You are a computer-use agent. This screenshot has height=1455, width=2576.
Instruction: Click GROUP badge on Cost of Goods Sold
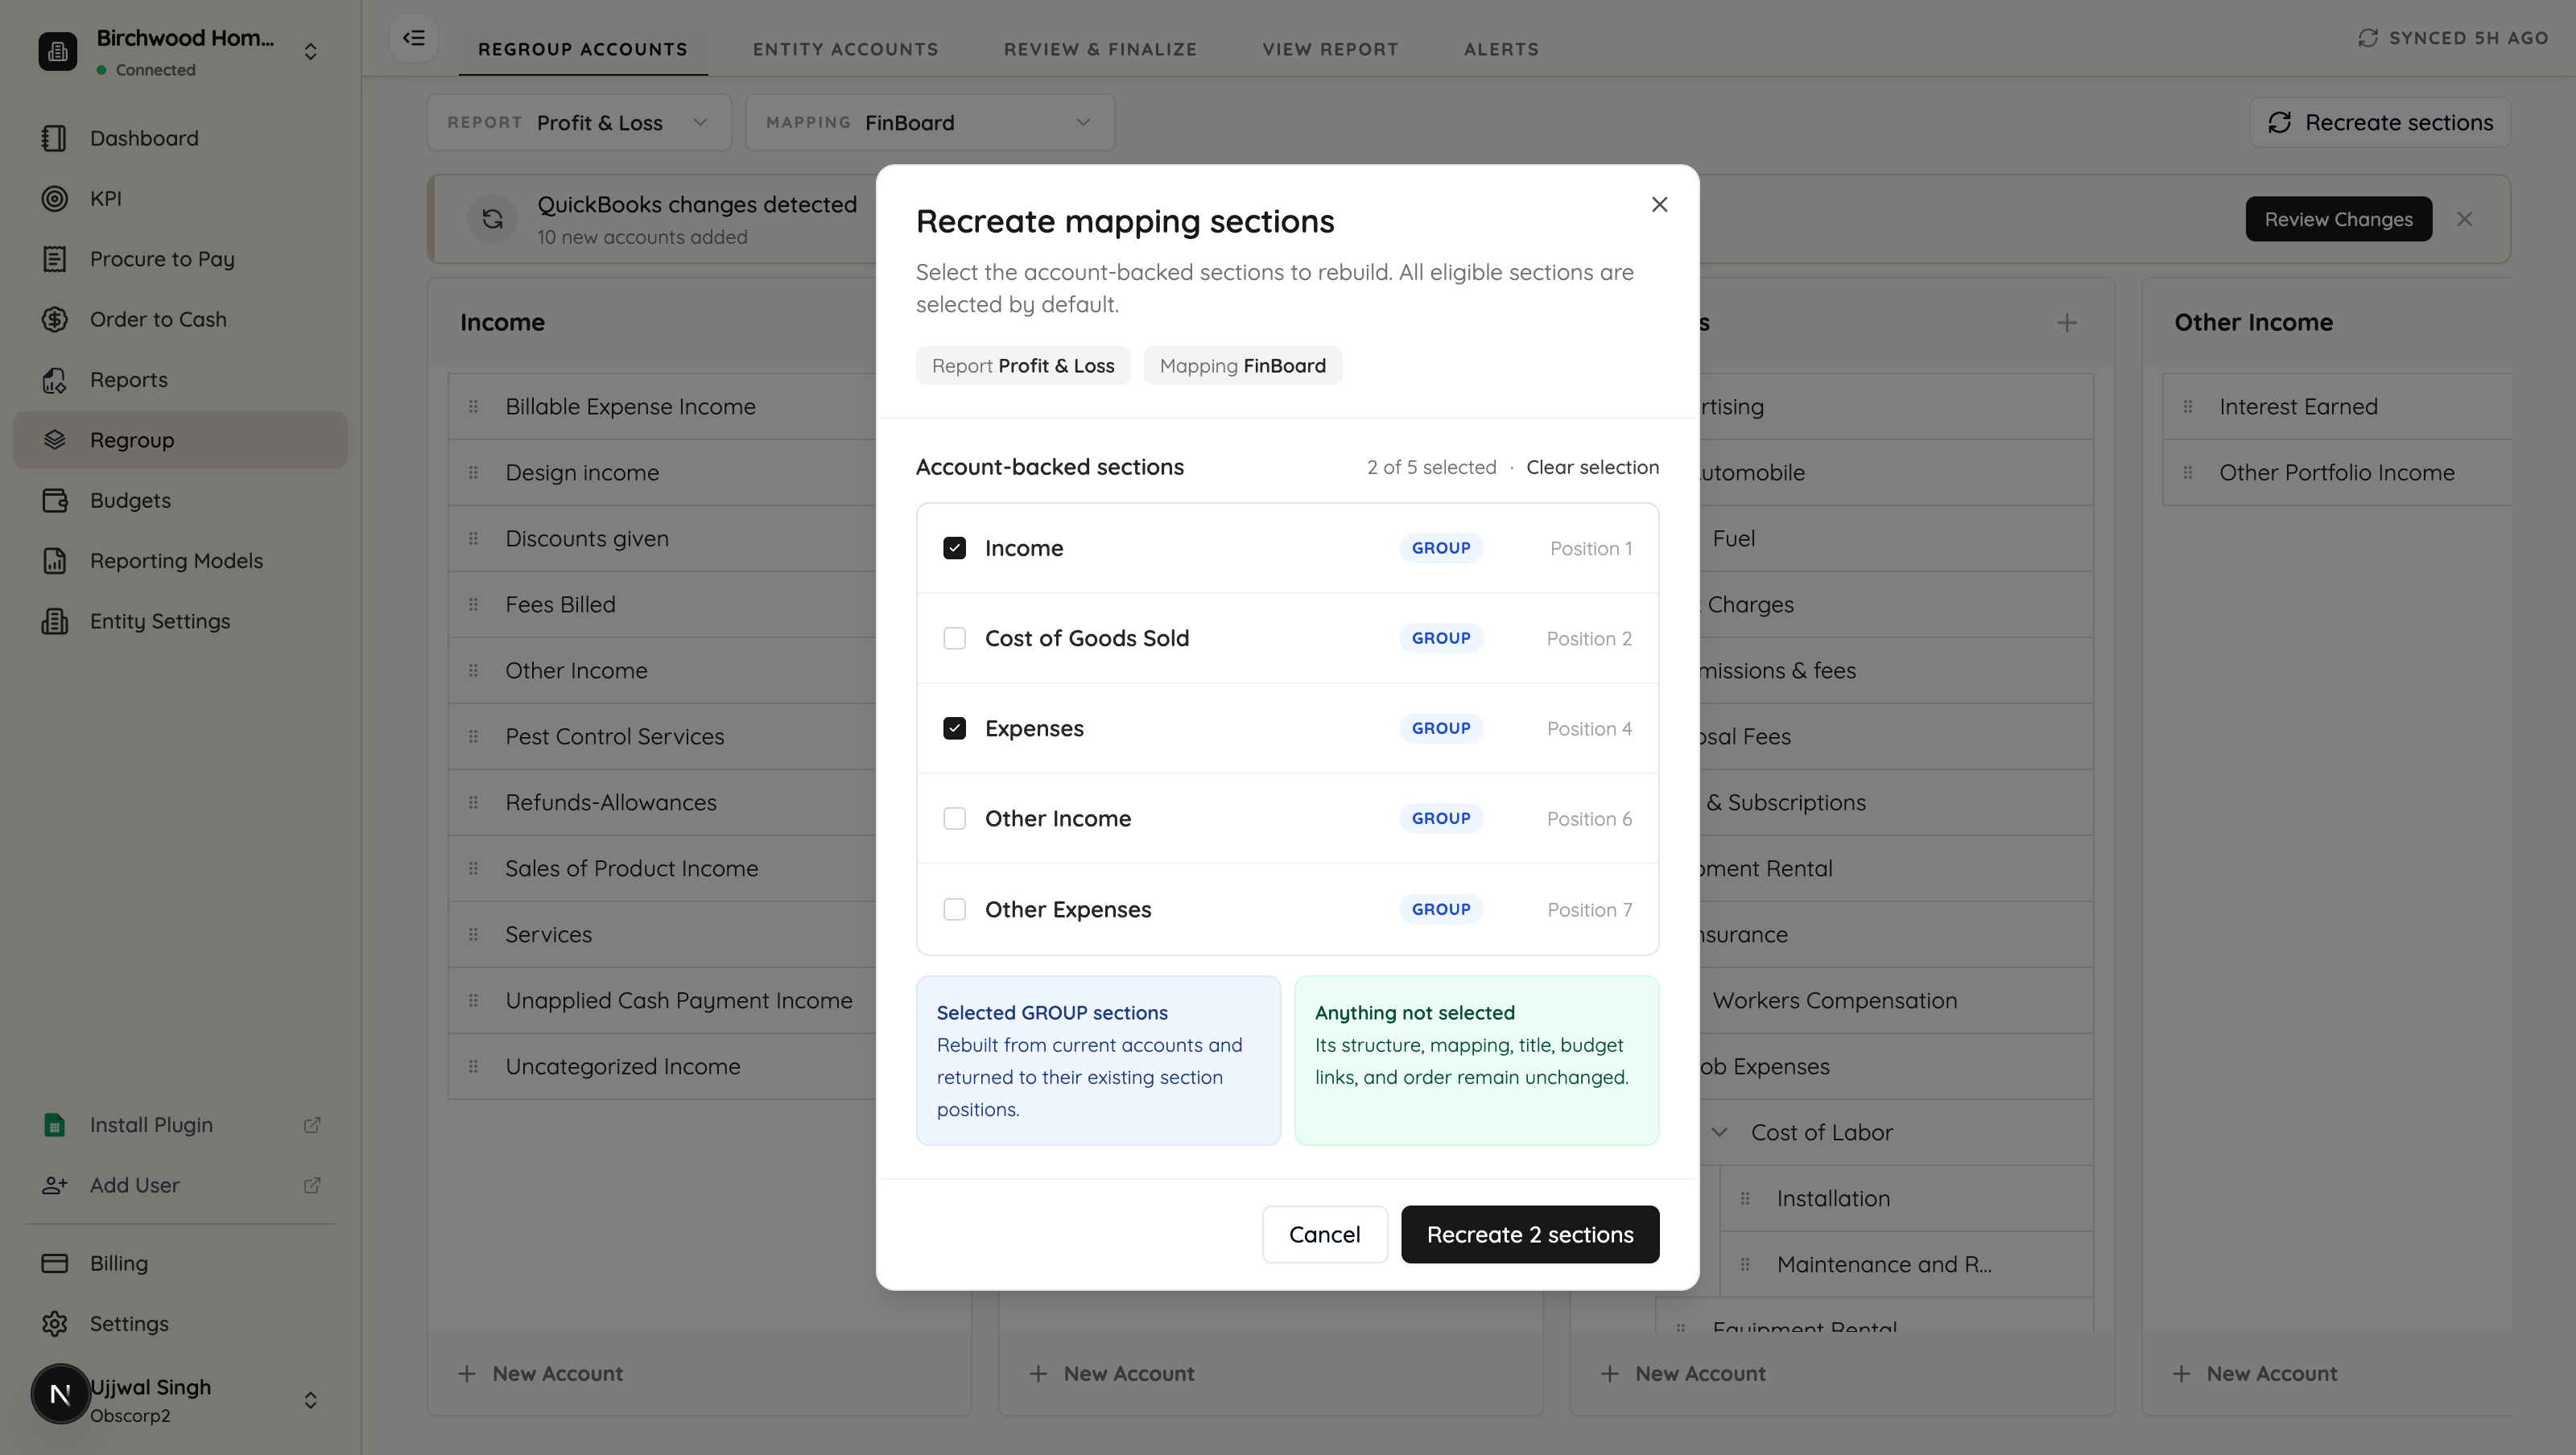click(x=1440, y=638)
